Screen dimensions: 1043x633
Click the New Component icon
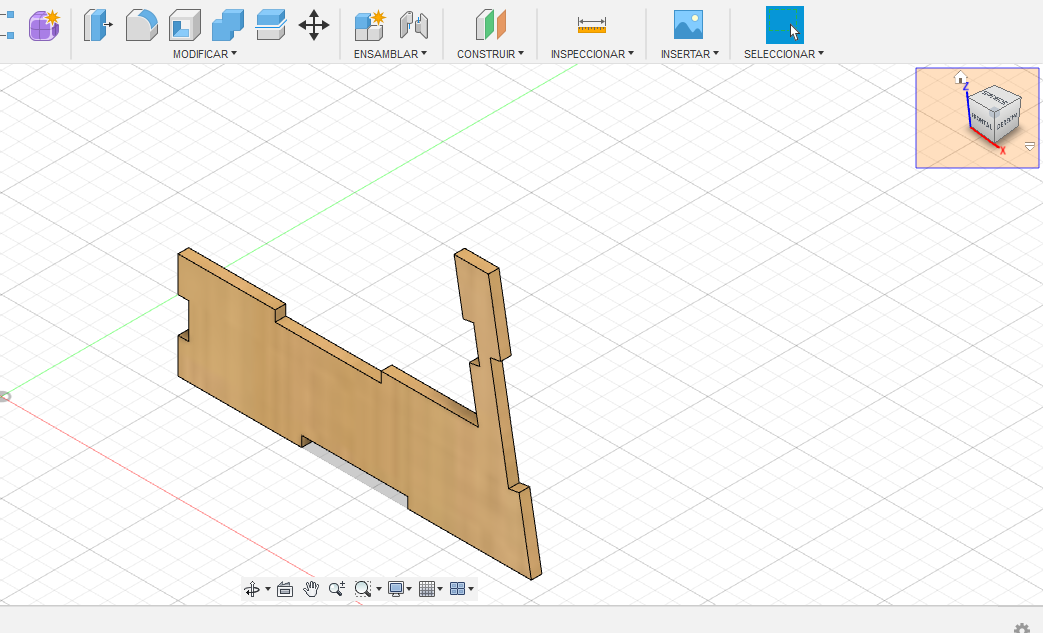point(370,25)
